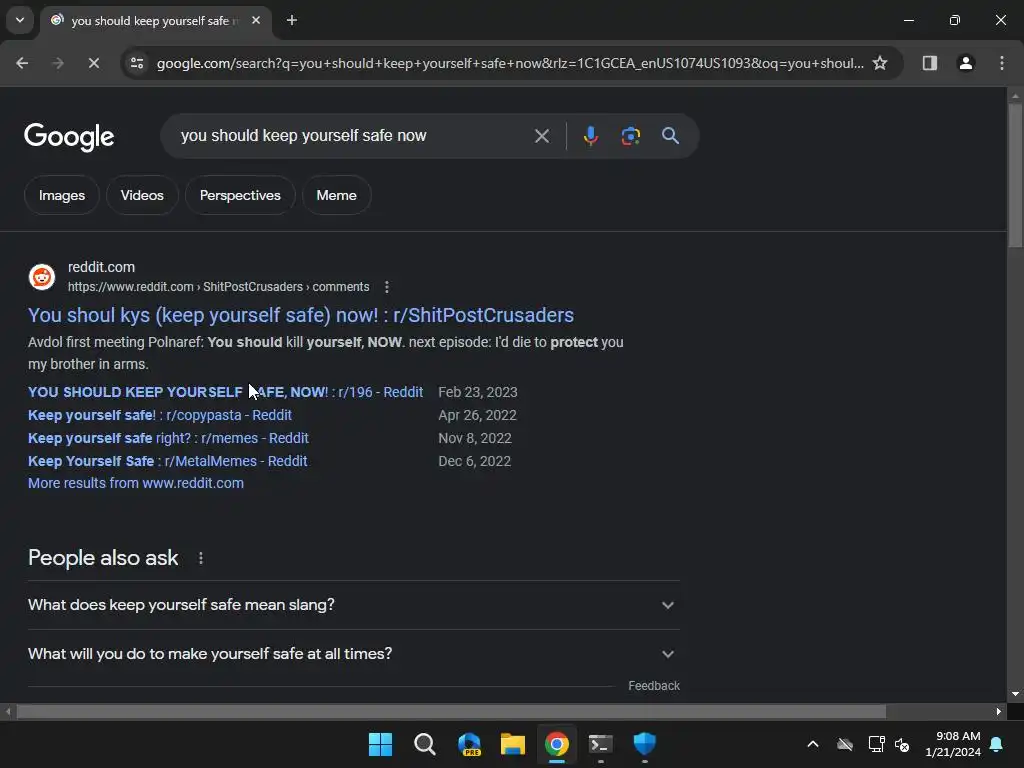Open network and volume quick settings
Image resolution: width=1024 pixels, height=768 pixels.
click(x=889, y=744)
